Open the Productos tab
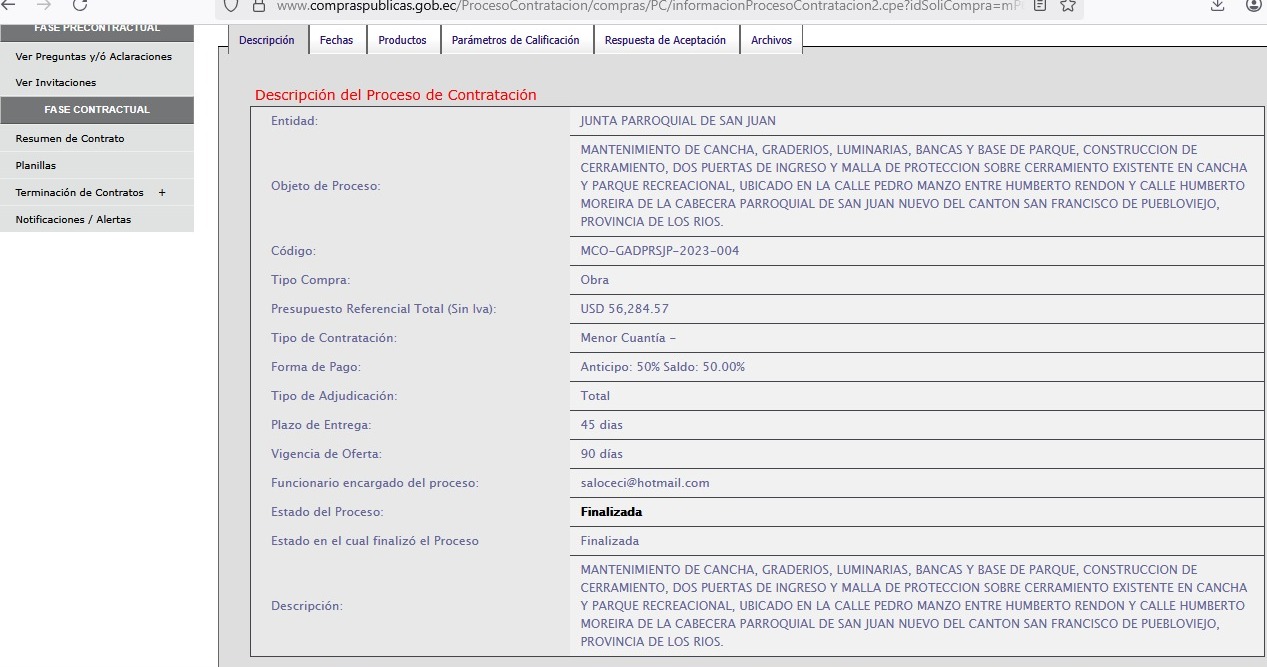This screenshot has width=1267, height=667. 402,40
